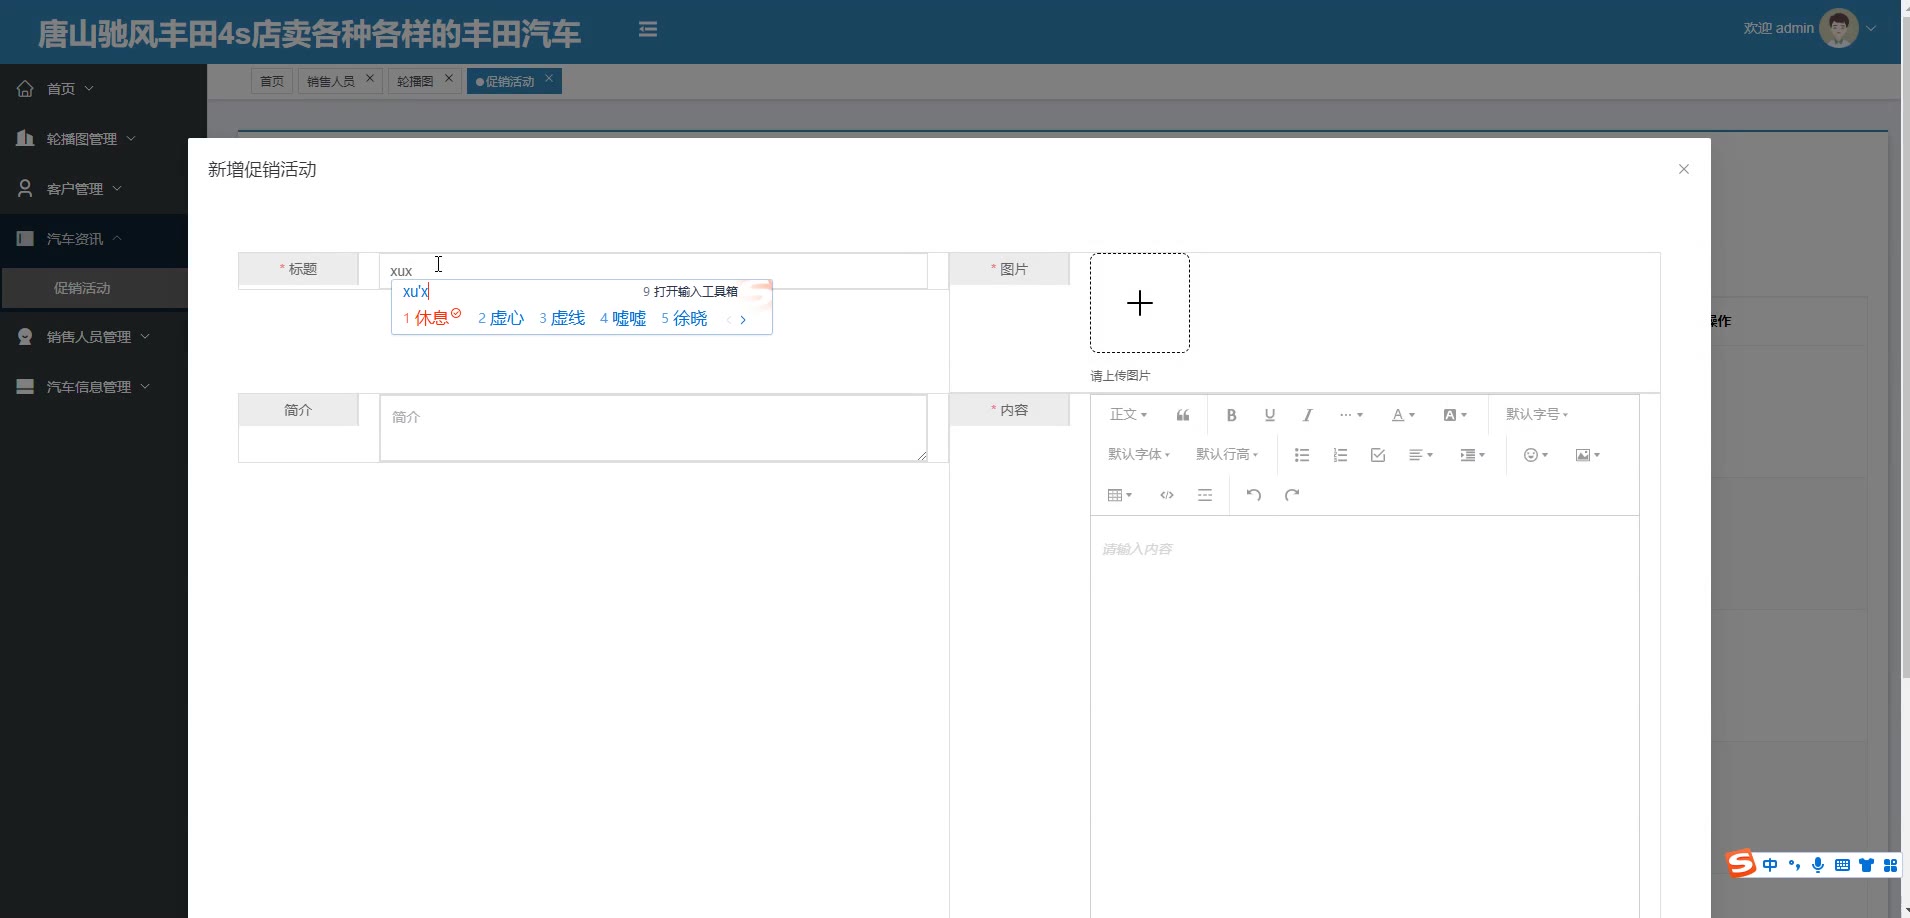Undo the last editor action
The image size is (1910, 918).
click(1254, 495)
